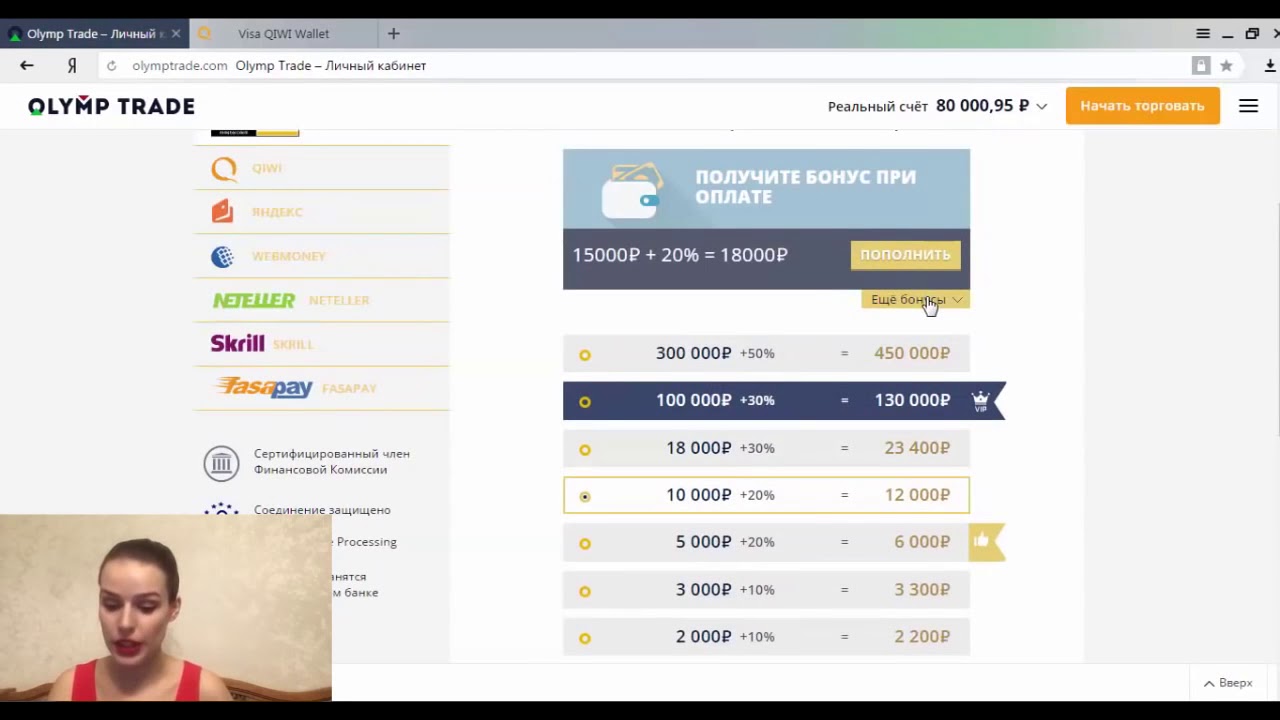Click the browser back arrow
The width and height of the screenshot is (1280, 720).
click(27, 65)
